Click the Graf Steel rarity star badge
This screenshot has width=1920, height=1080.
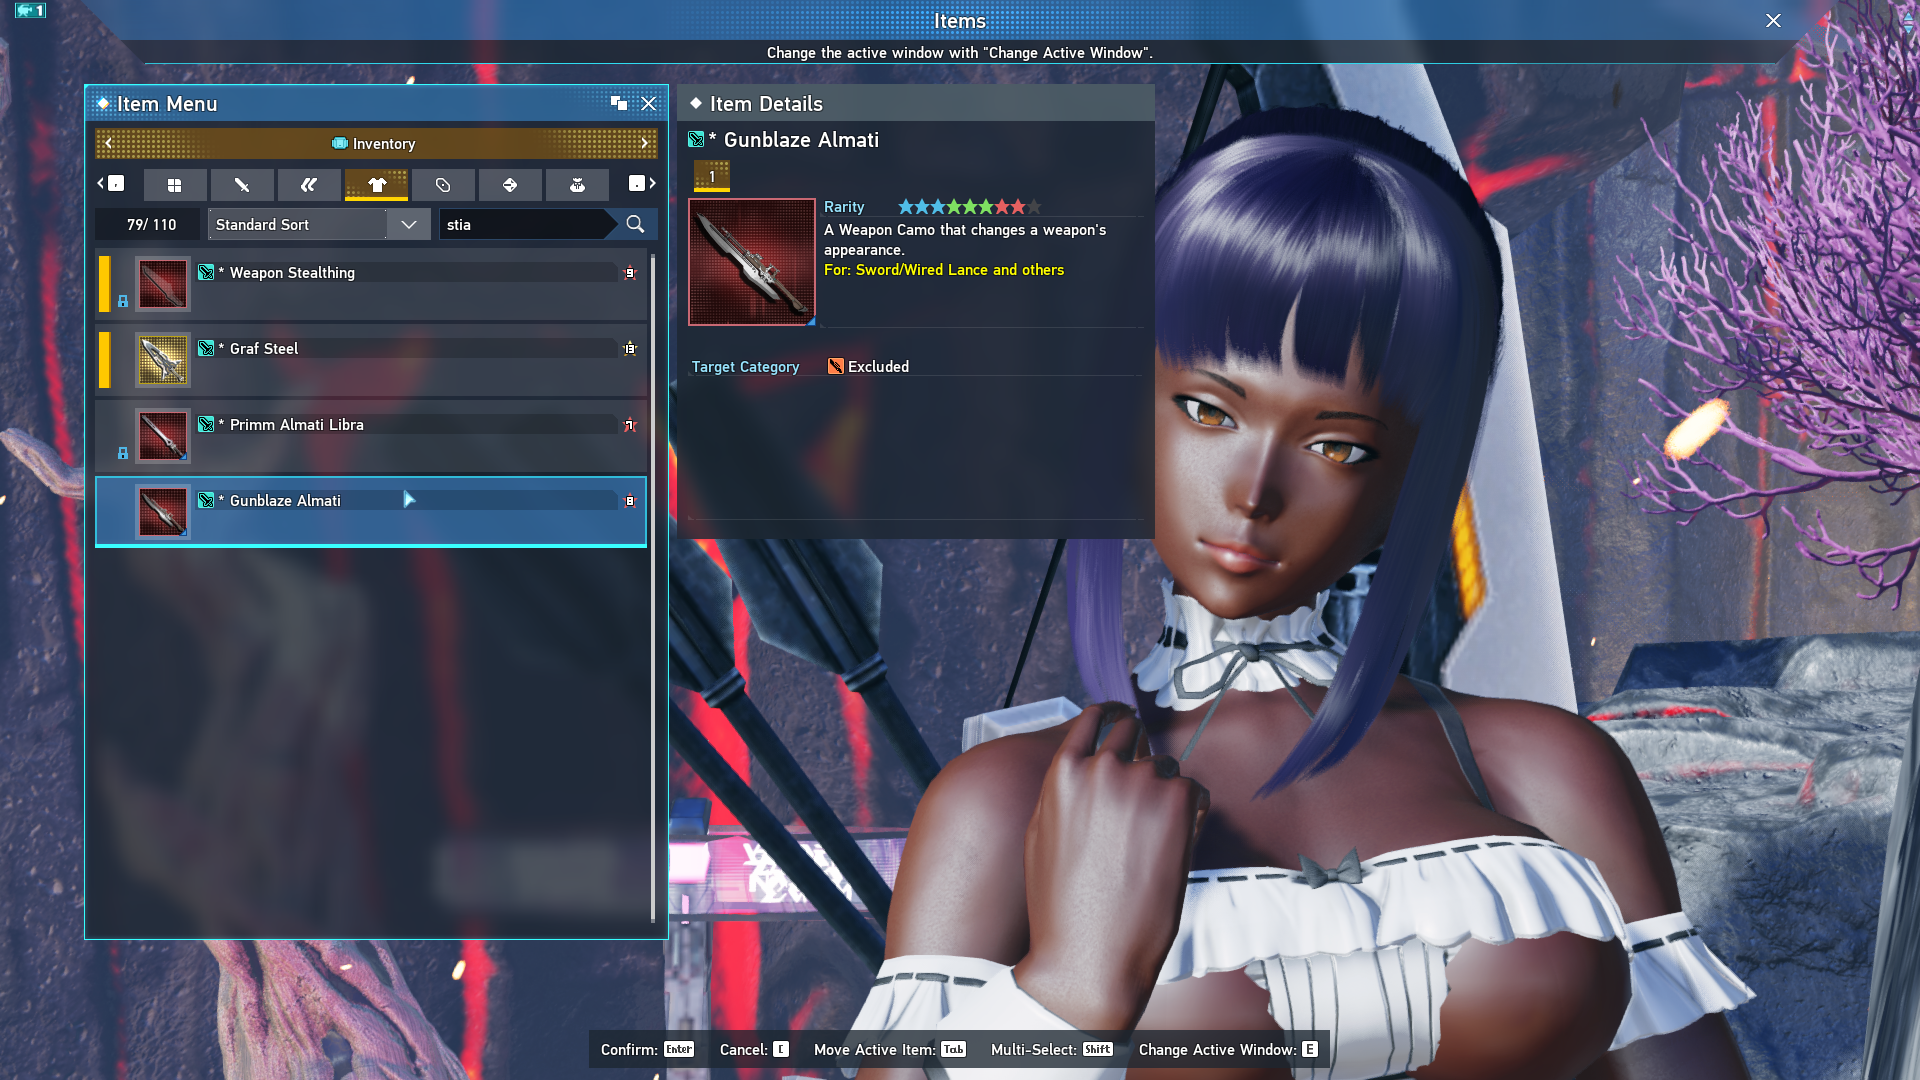630,349
